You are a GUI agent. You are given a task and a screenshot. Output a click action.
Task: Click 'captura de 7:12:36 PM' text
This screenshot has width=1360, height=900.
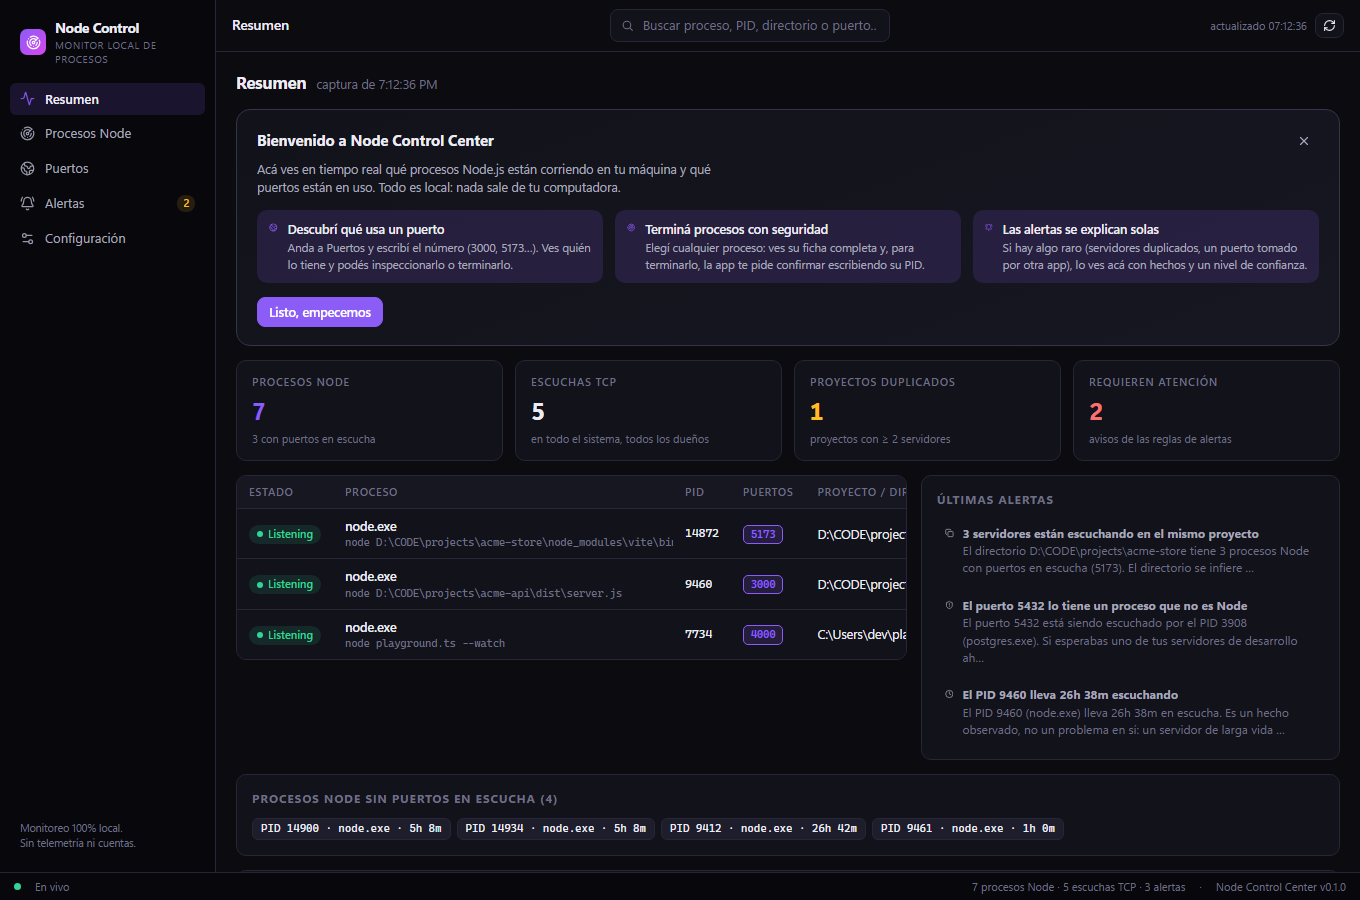377,85
